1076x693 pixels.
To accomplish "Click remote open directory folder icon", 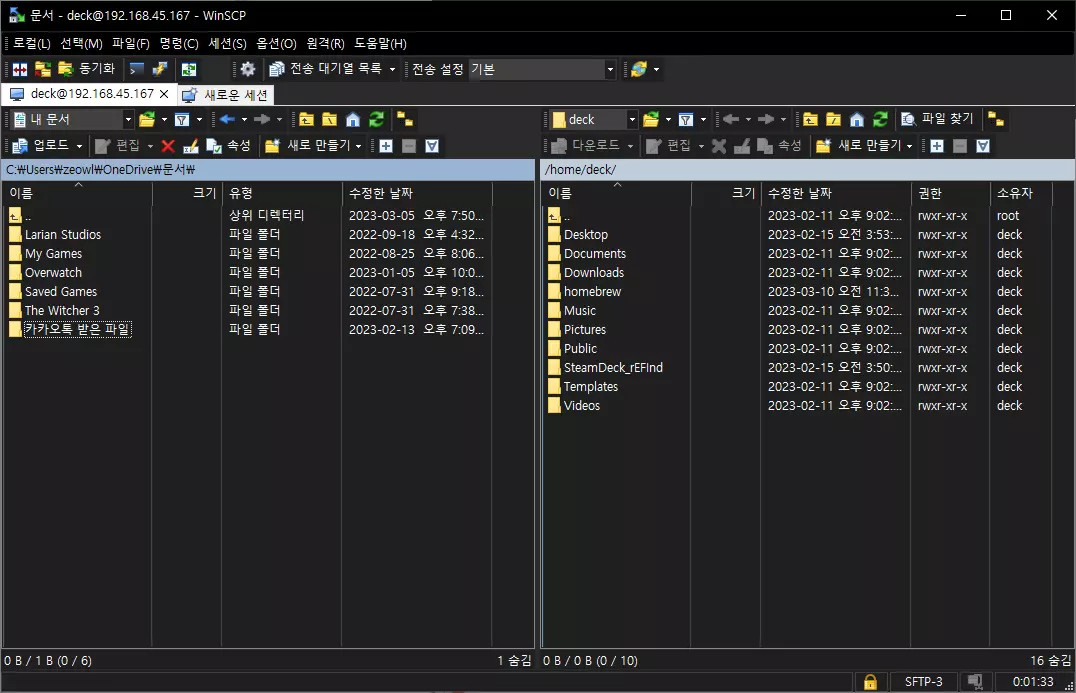I will coord(651,120).
